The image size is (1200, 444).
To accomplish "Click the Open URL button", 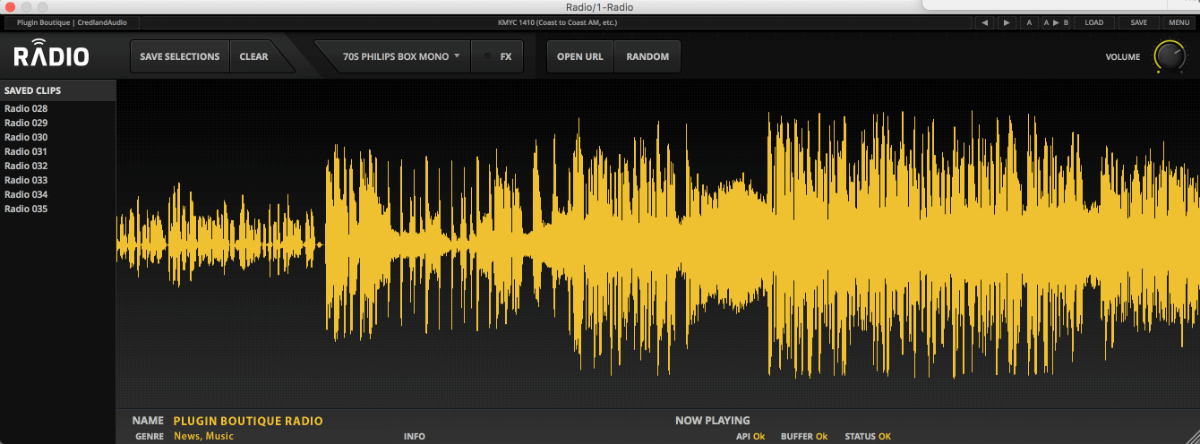I will (x=580, y=57).
